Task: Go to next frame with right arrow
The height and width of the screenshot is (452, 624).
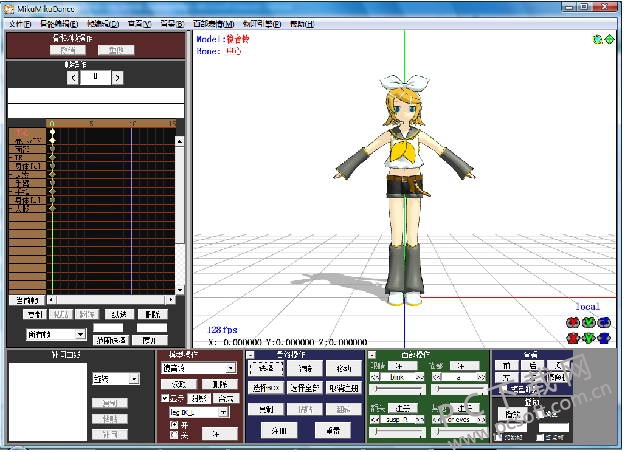Action: [117, 78]
